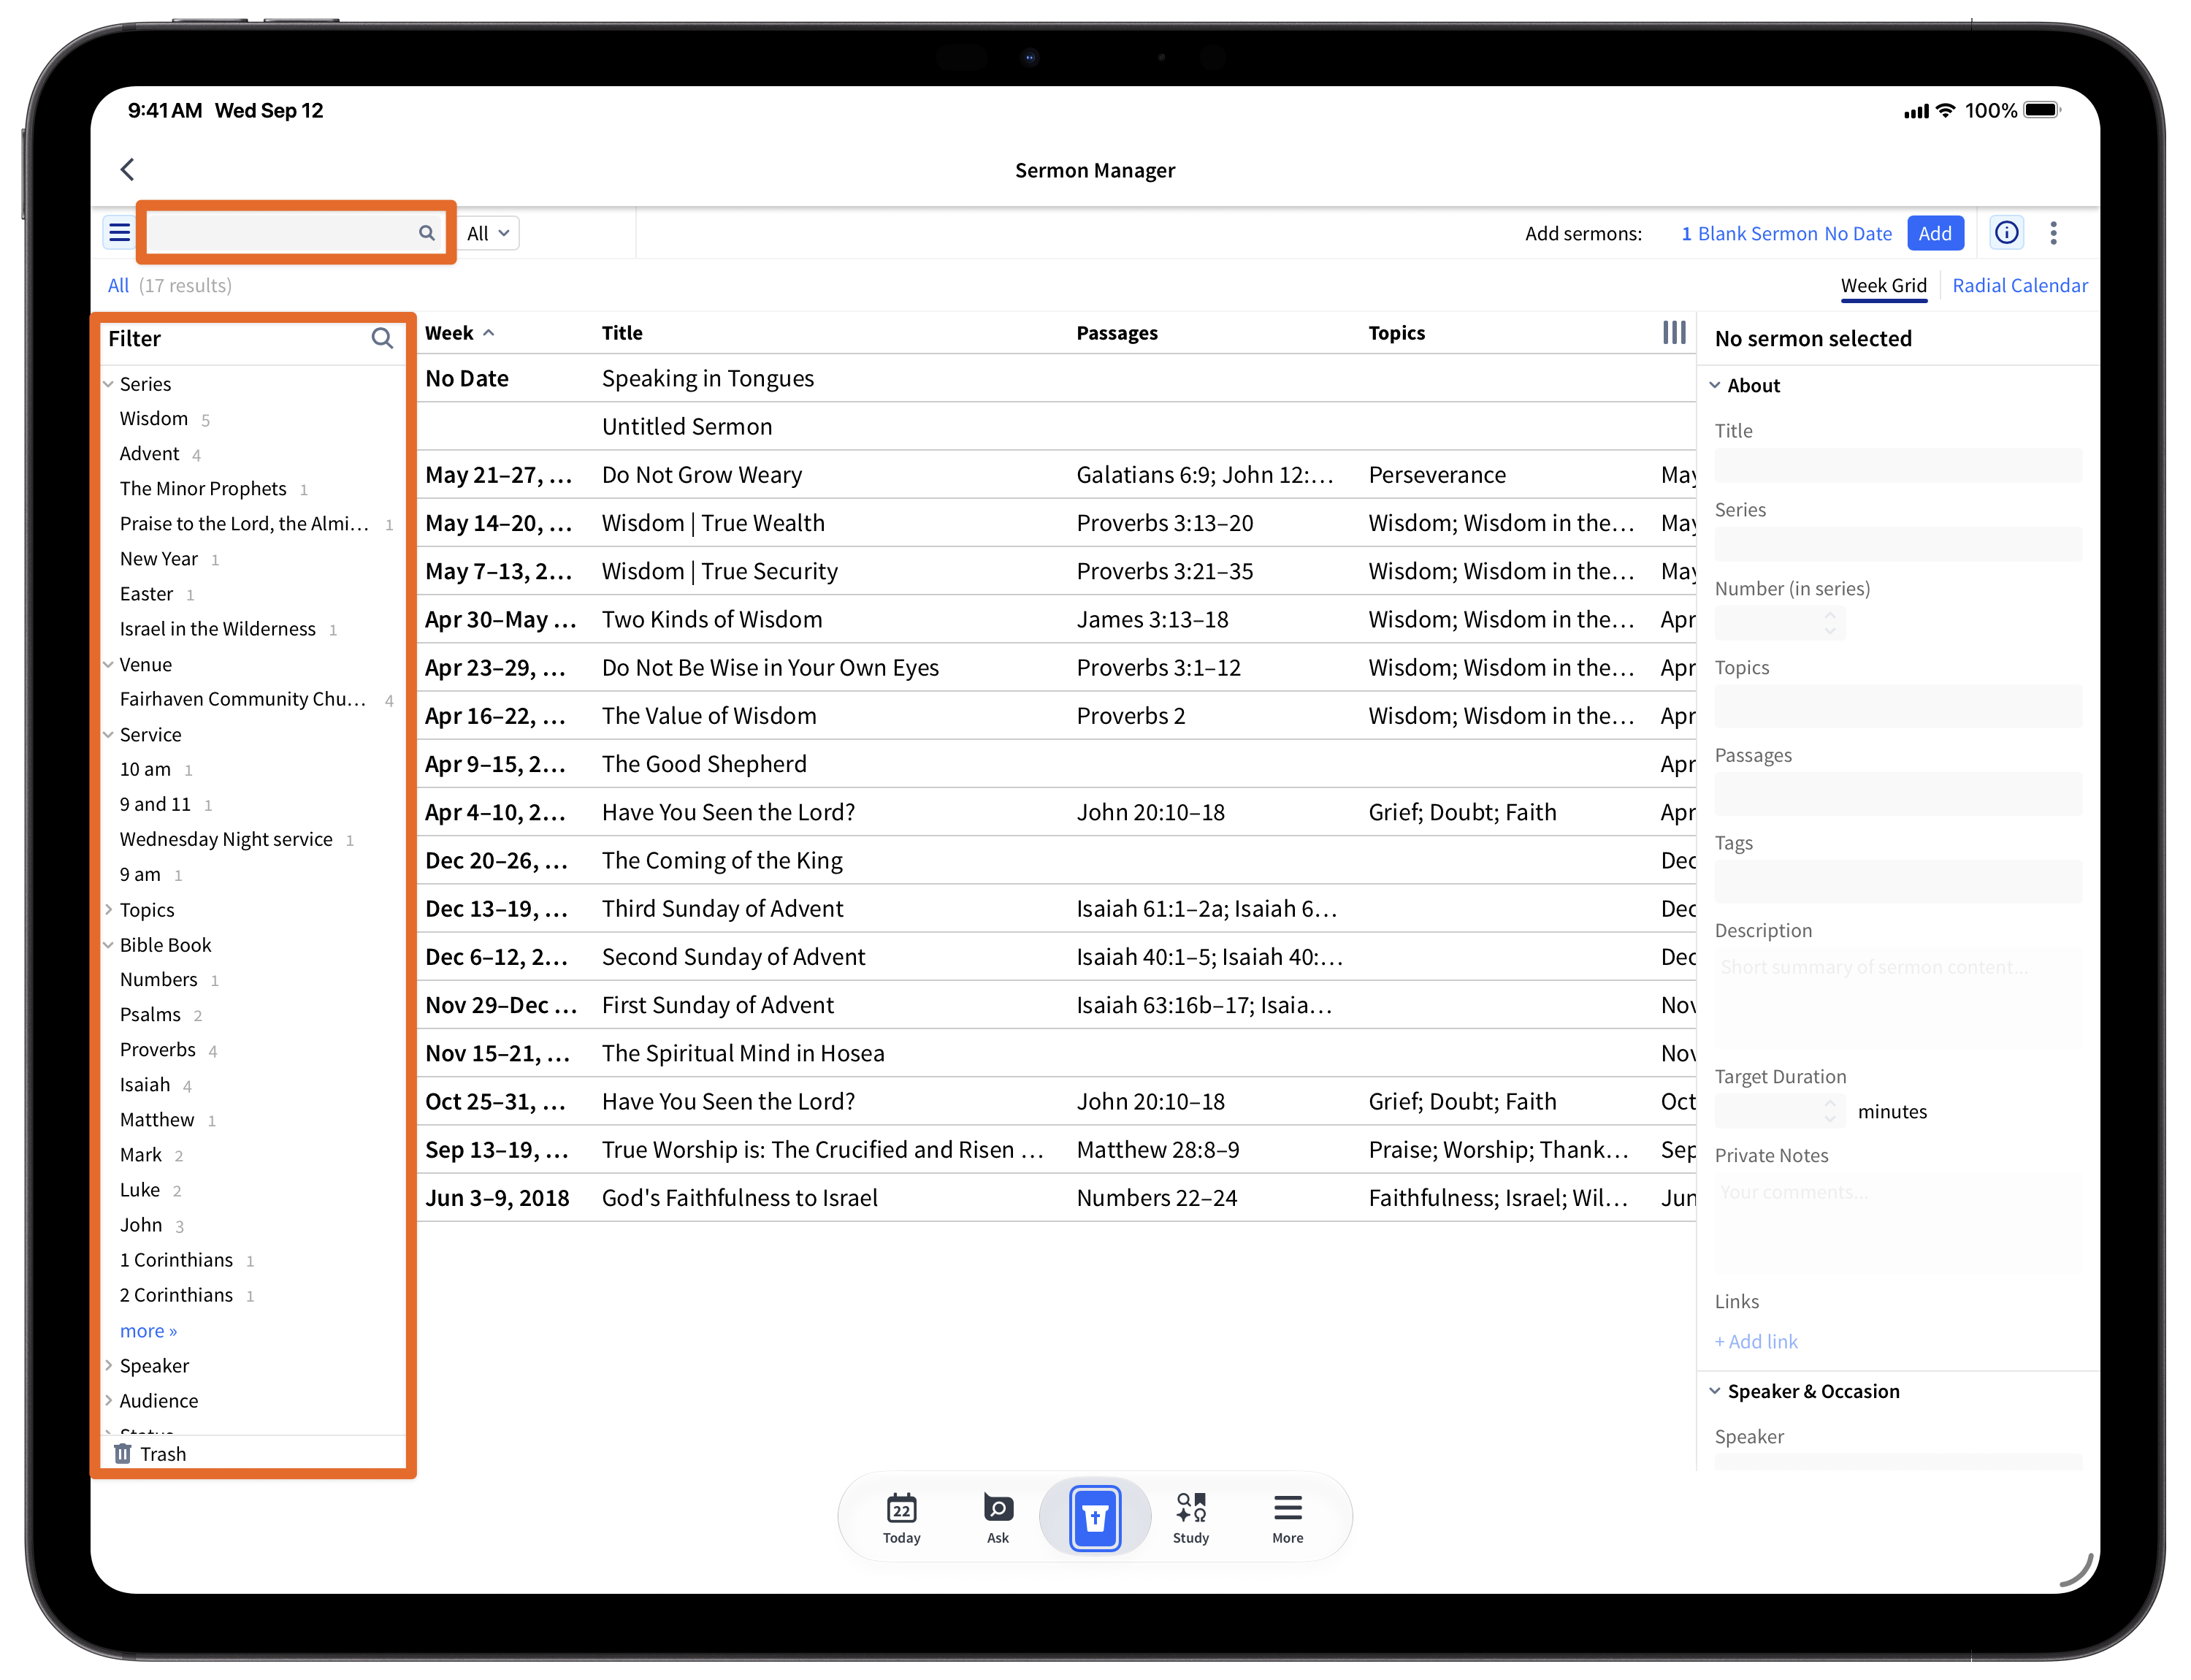2191x1680 pixels.
Task: Click the Trash icon in filter panel
Action: [x=123, y=1453]
